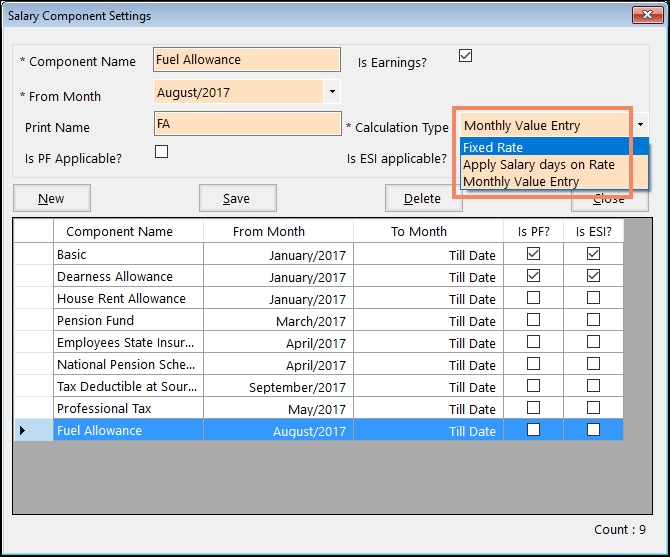The height and width of the screenshot is (557, 670).
Task: Toggle the Is Earnings checkbox
Action: click(465, 56)
